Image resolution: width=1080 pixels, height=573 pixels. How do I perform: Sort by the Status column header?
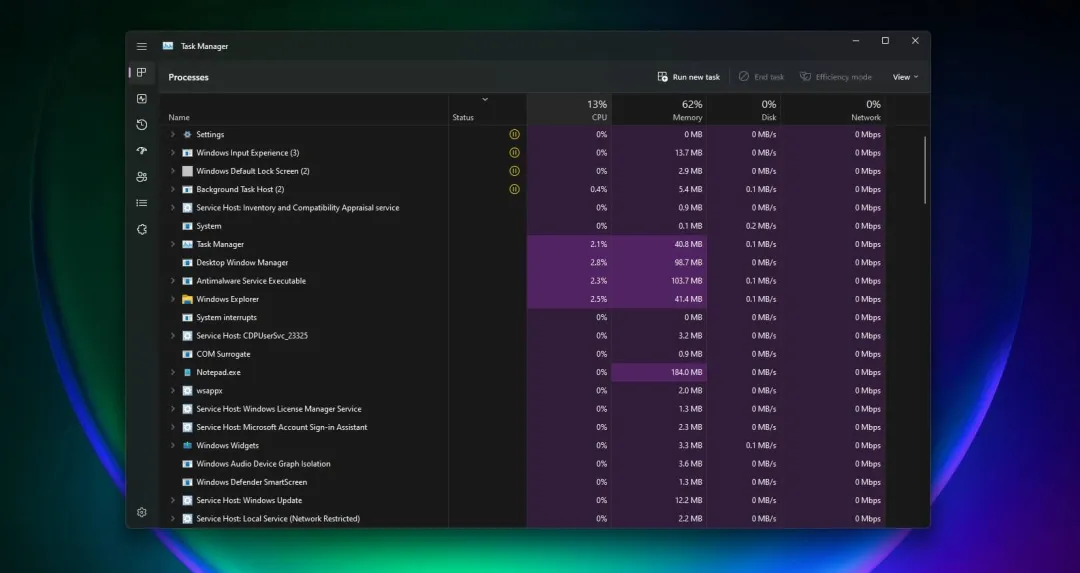[x=463, y=118]
